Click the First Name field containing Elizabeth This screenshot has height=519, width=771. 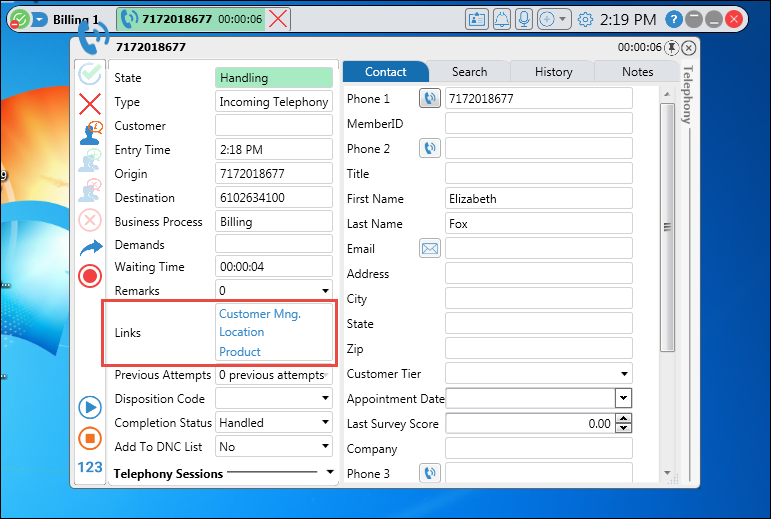(538, 199)
